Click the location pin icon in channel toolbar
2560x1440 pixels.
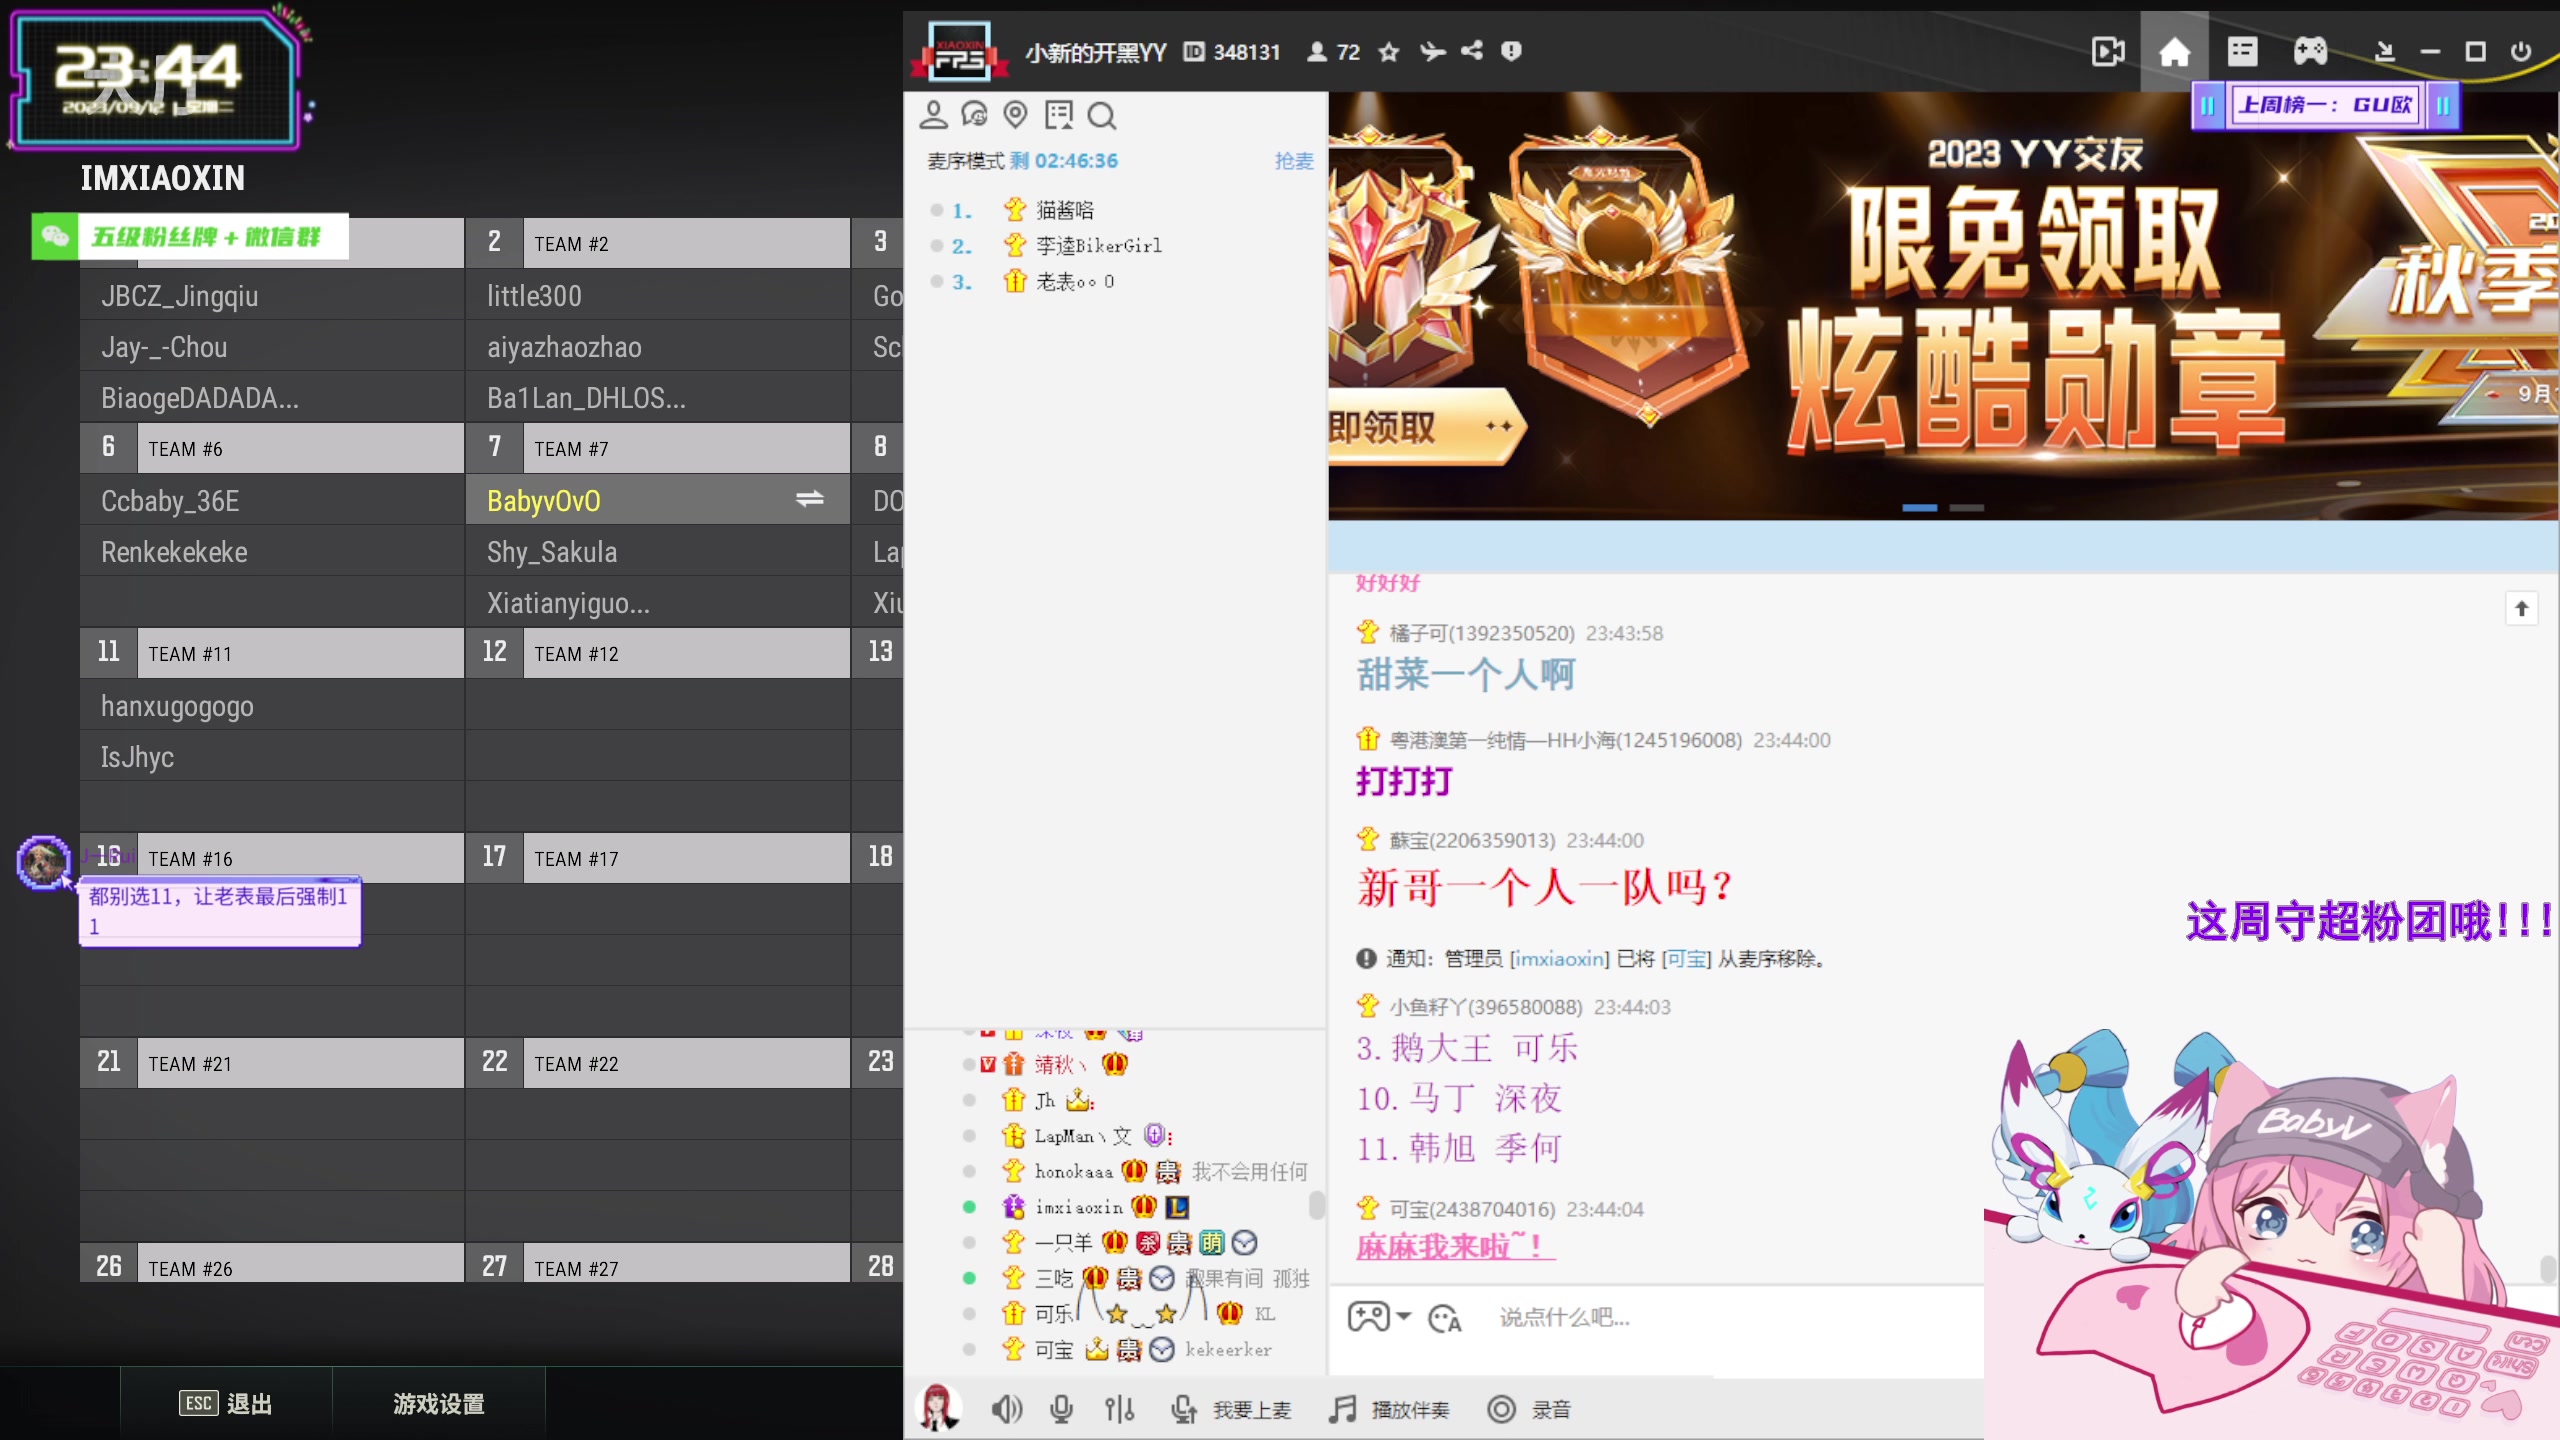tap(1016, 114)
